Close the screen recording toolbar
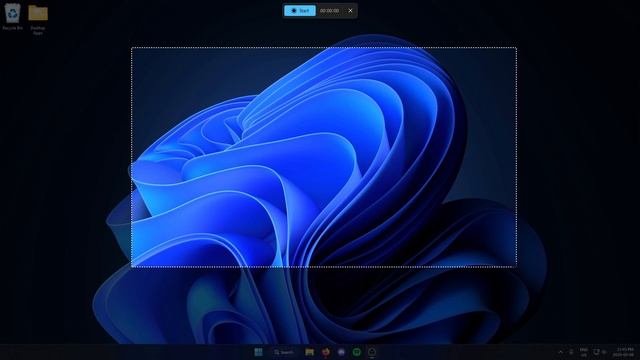The image size is (640, 360). click(x=350, y=11)
